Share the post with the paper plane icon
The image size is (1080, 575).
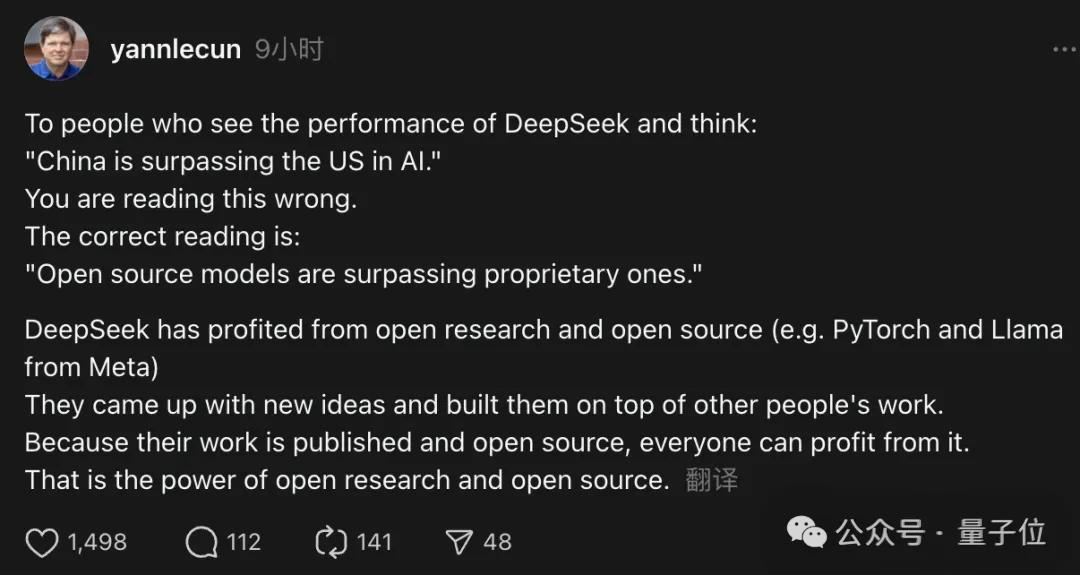[x=459, y=542]
